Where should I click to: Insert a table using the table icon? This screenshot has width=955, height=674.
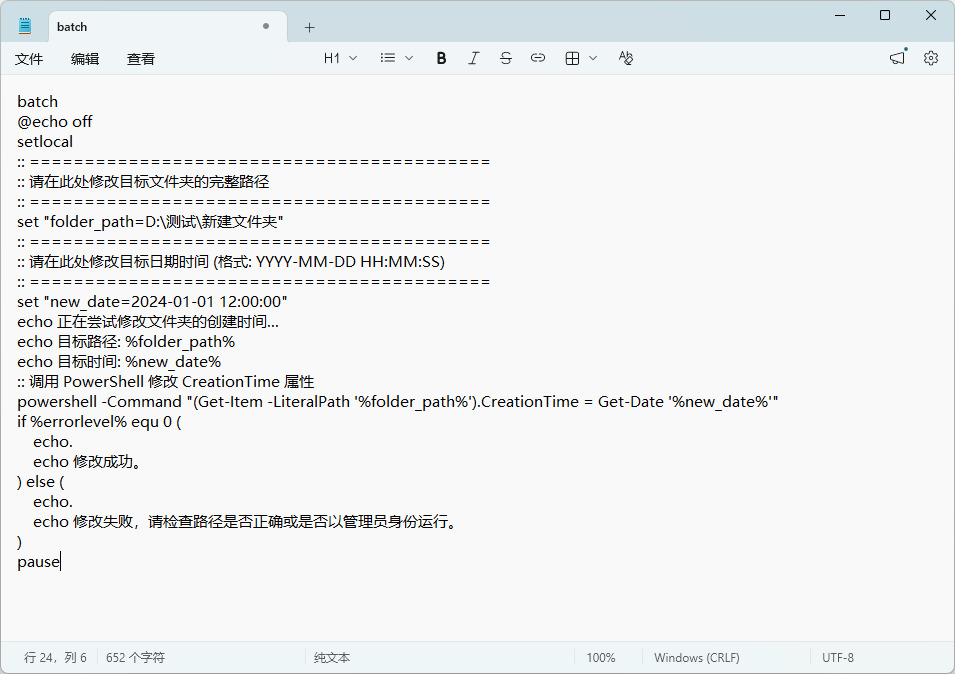(572, 58)
